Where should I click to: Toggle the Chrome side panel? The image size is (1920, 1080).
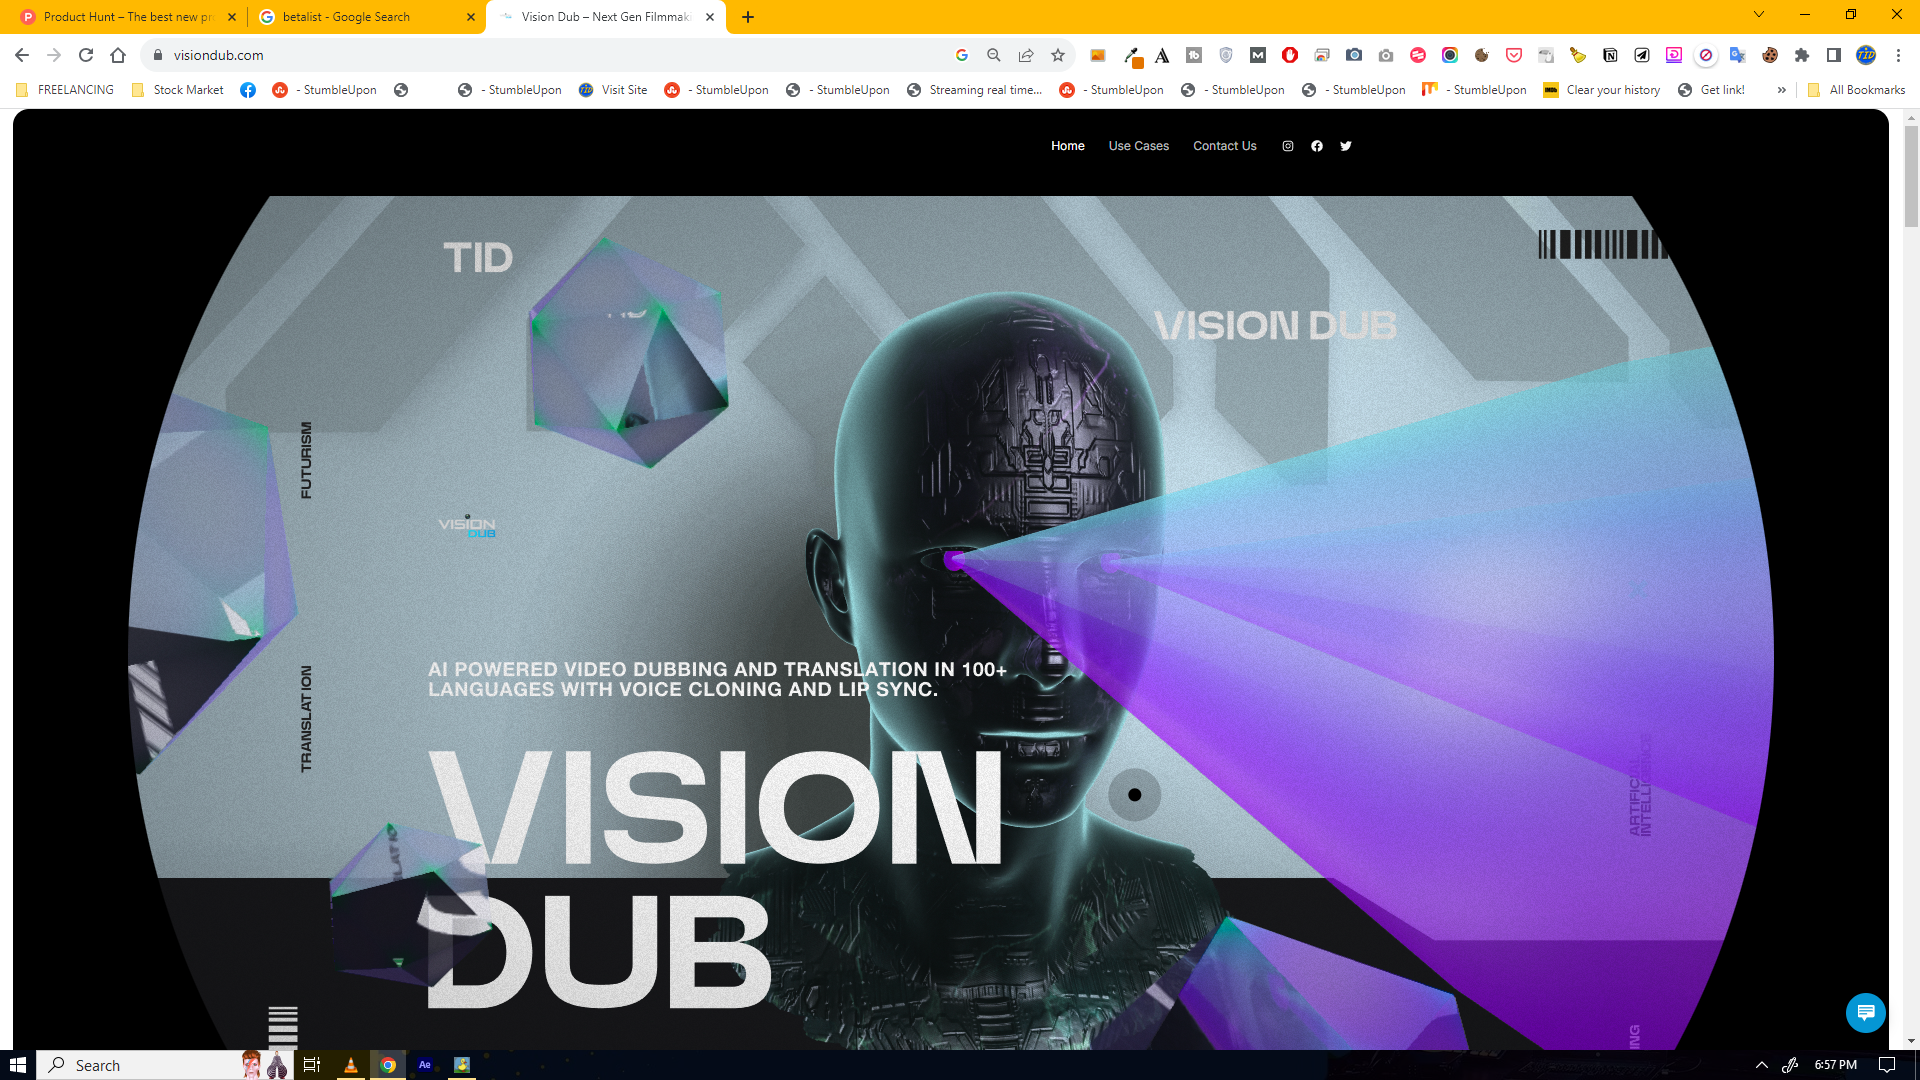[1834, 55]
